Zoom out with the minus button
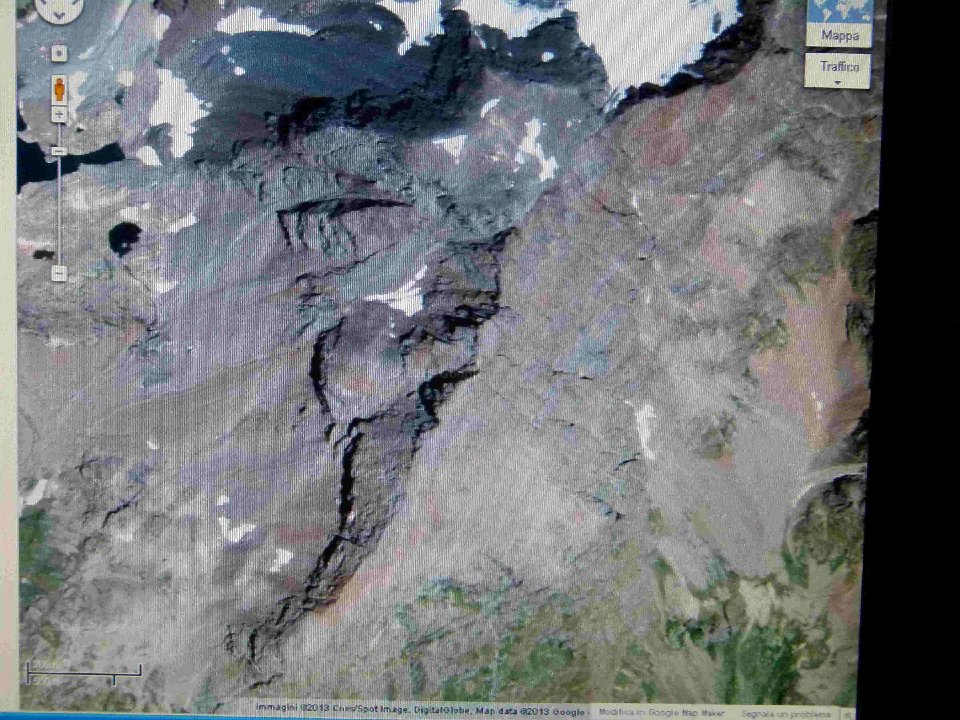This screenshot has height=720, width=960. (59, 273)
